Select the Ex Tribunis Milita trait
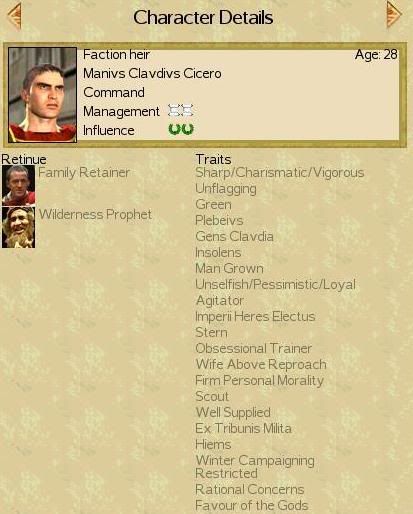The height and width of the screenshot is (514, 413). click(x=243, y=428)
